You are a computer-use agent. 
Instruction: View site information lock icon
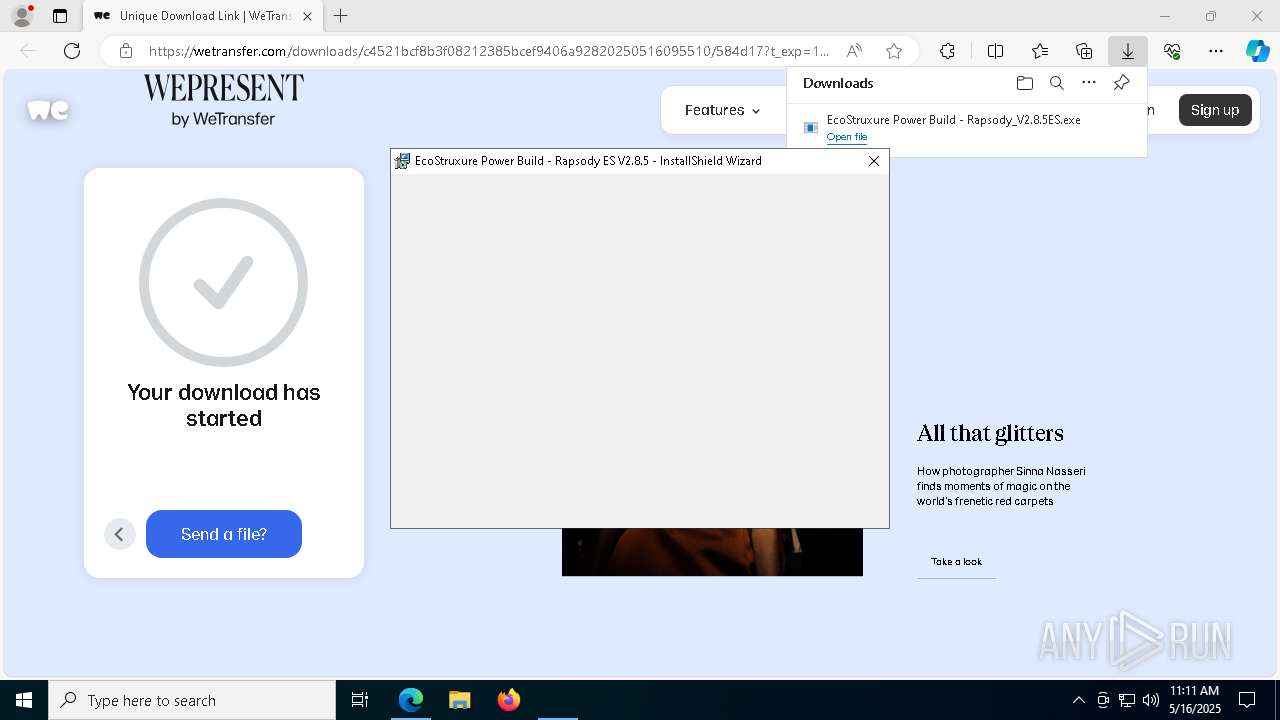point(126,51)
